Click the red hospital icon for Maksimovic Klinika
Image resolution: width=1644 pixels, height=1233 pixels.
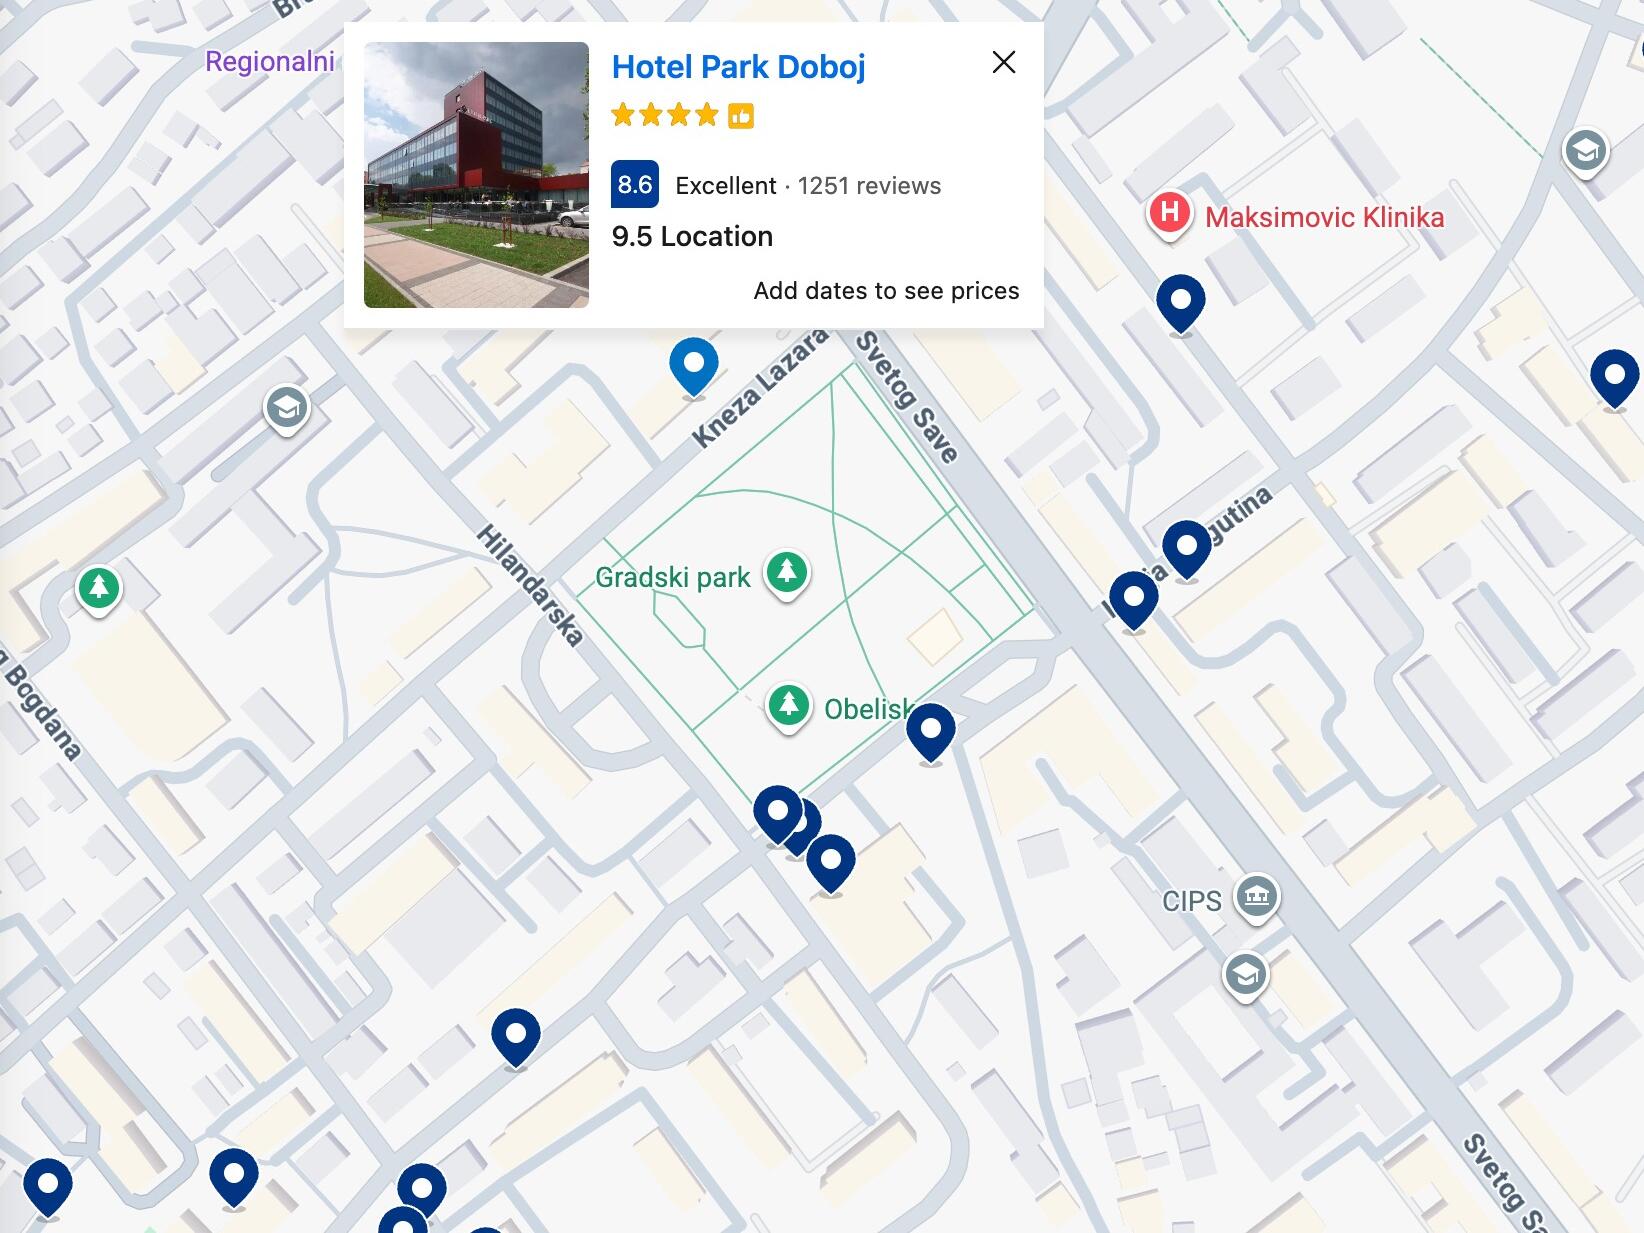click(x=1169, y=214)
